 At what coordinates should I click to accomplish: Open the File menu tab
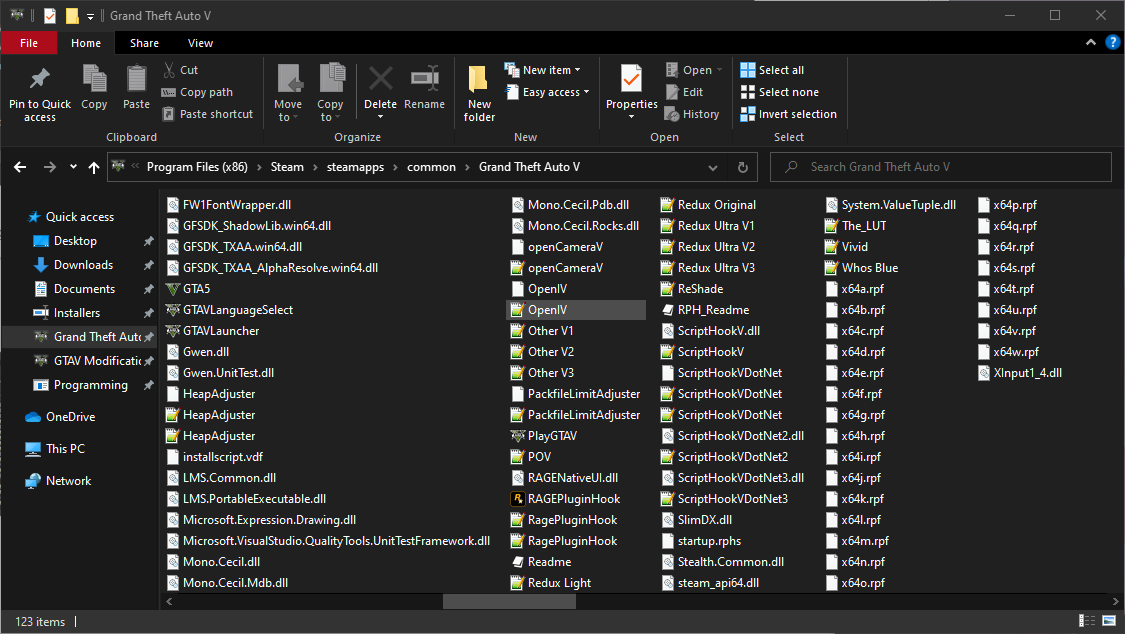(29, 43)
